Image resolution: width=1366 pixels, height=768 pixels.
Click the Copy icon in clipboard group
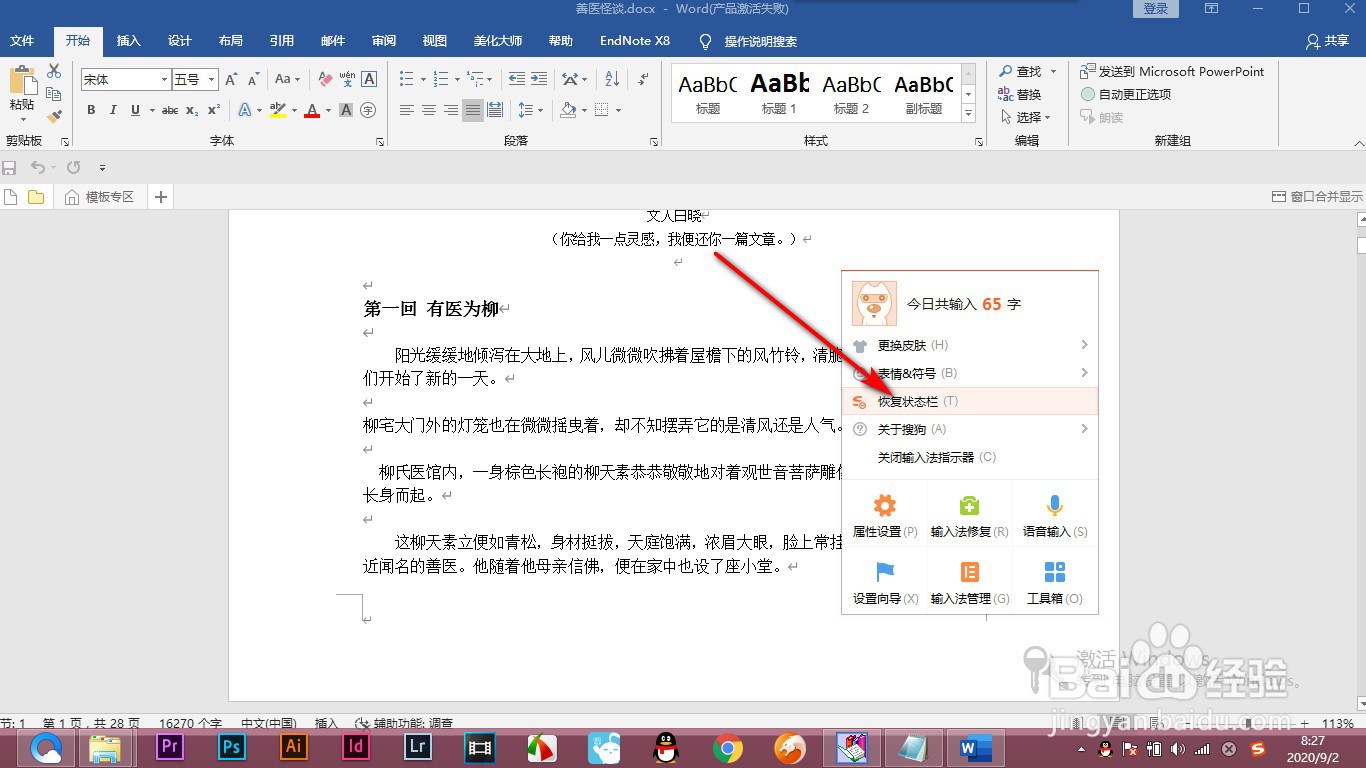(54, 94)
